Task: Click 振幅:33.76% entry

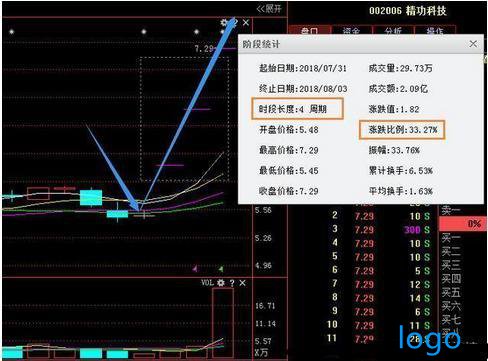Action: click(394, 150)
